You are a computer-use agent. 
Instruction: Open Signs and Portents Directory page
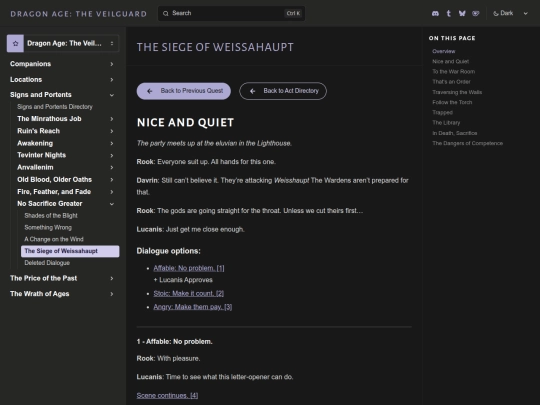point(55,107)
